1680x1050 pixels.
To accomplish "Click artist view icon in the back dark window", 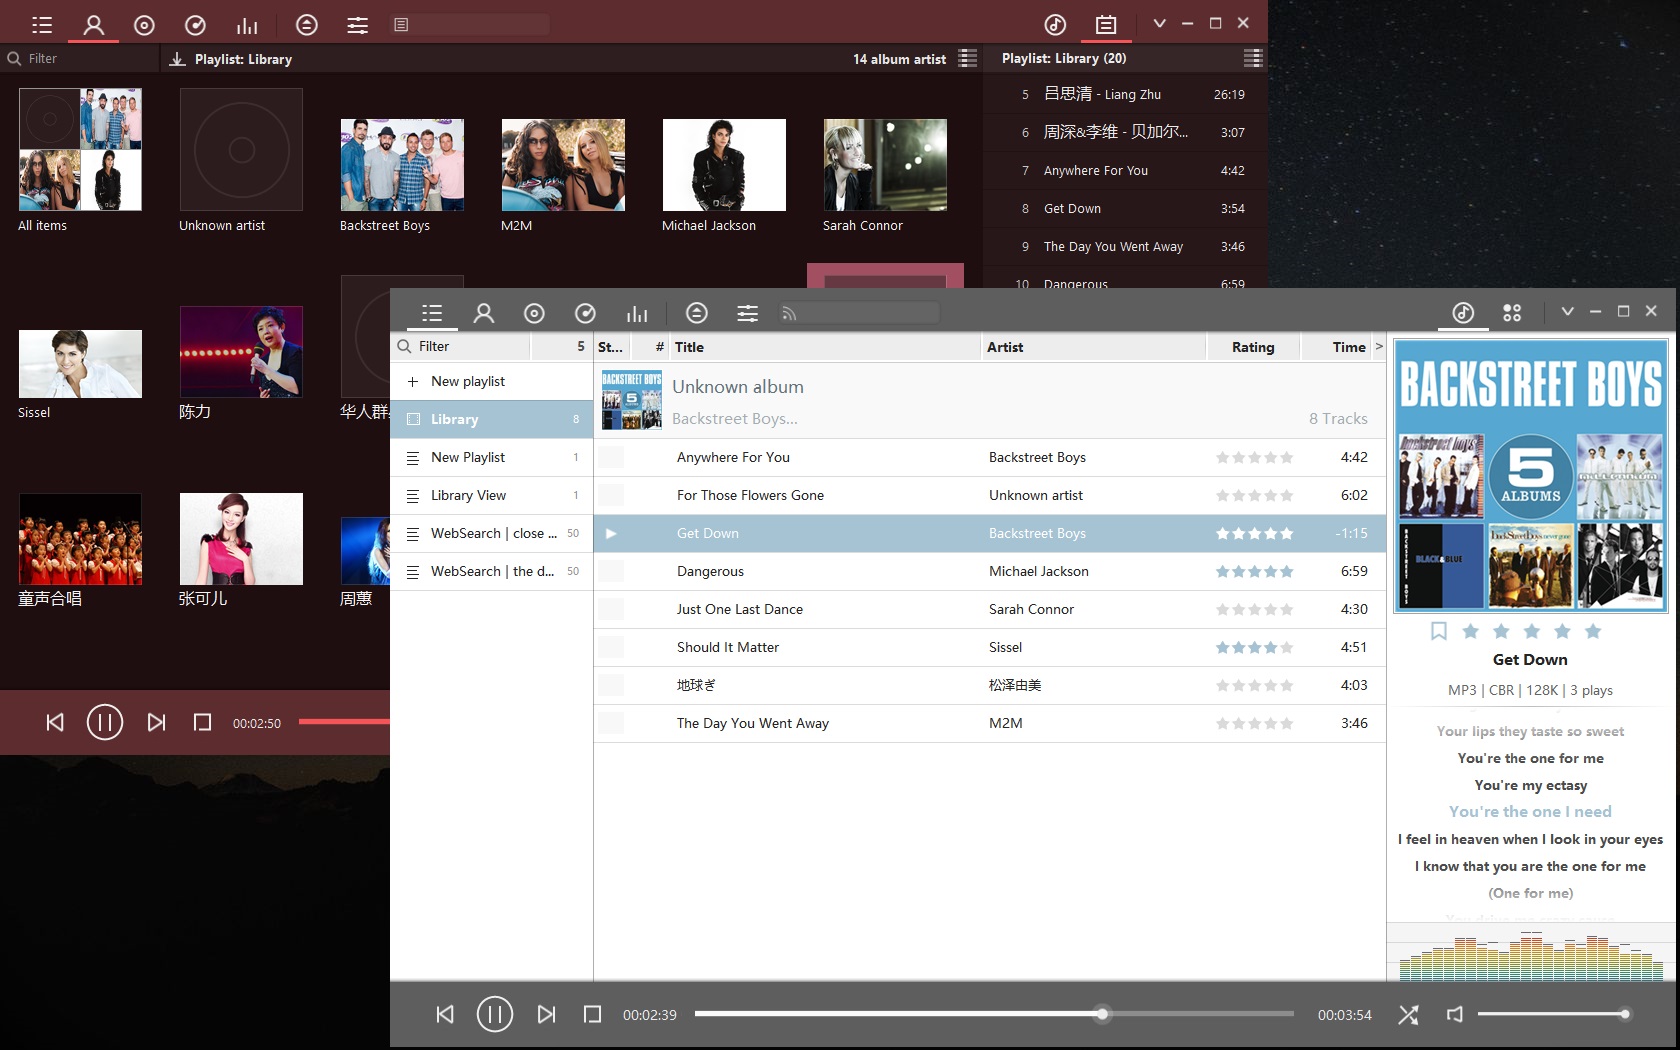I will tap(93, 25).
